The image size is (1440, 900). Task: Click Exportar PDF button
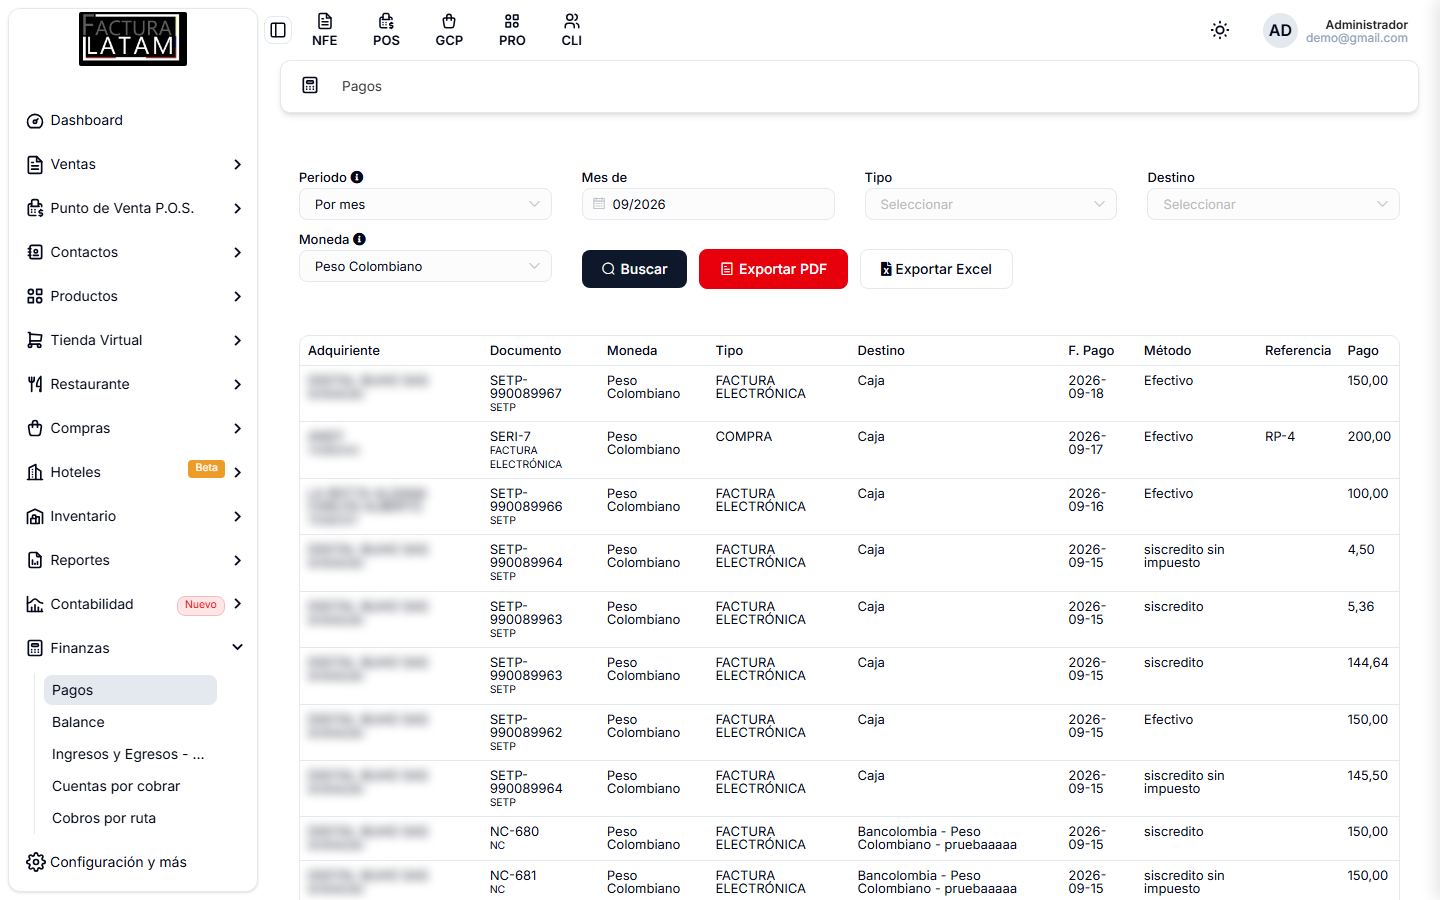773,269
